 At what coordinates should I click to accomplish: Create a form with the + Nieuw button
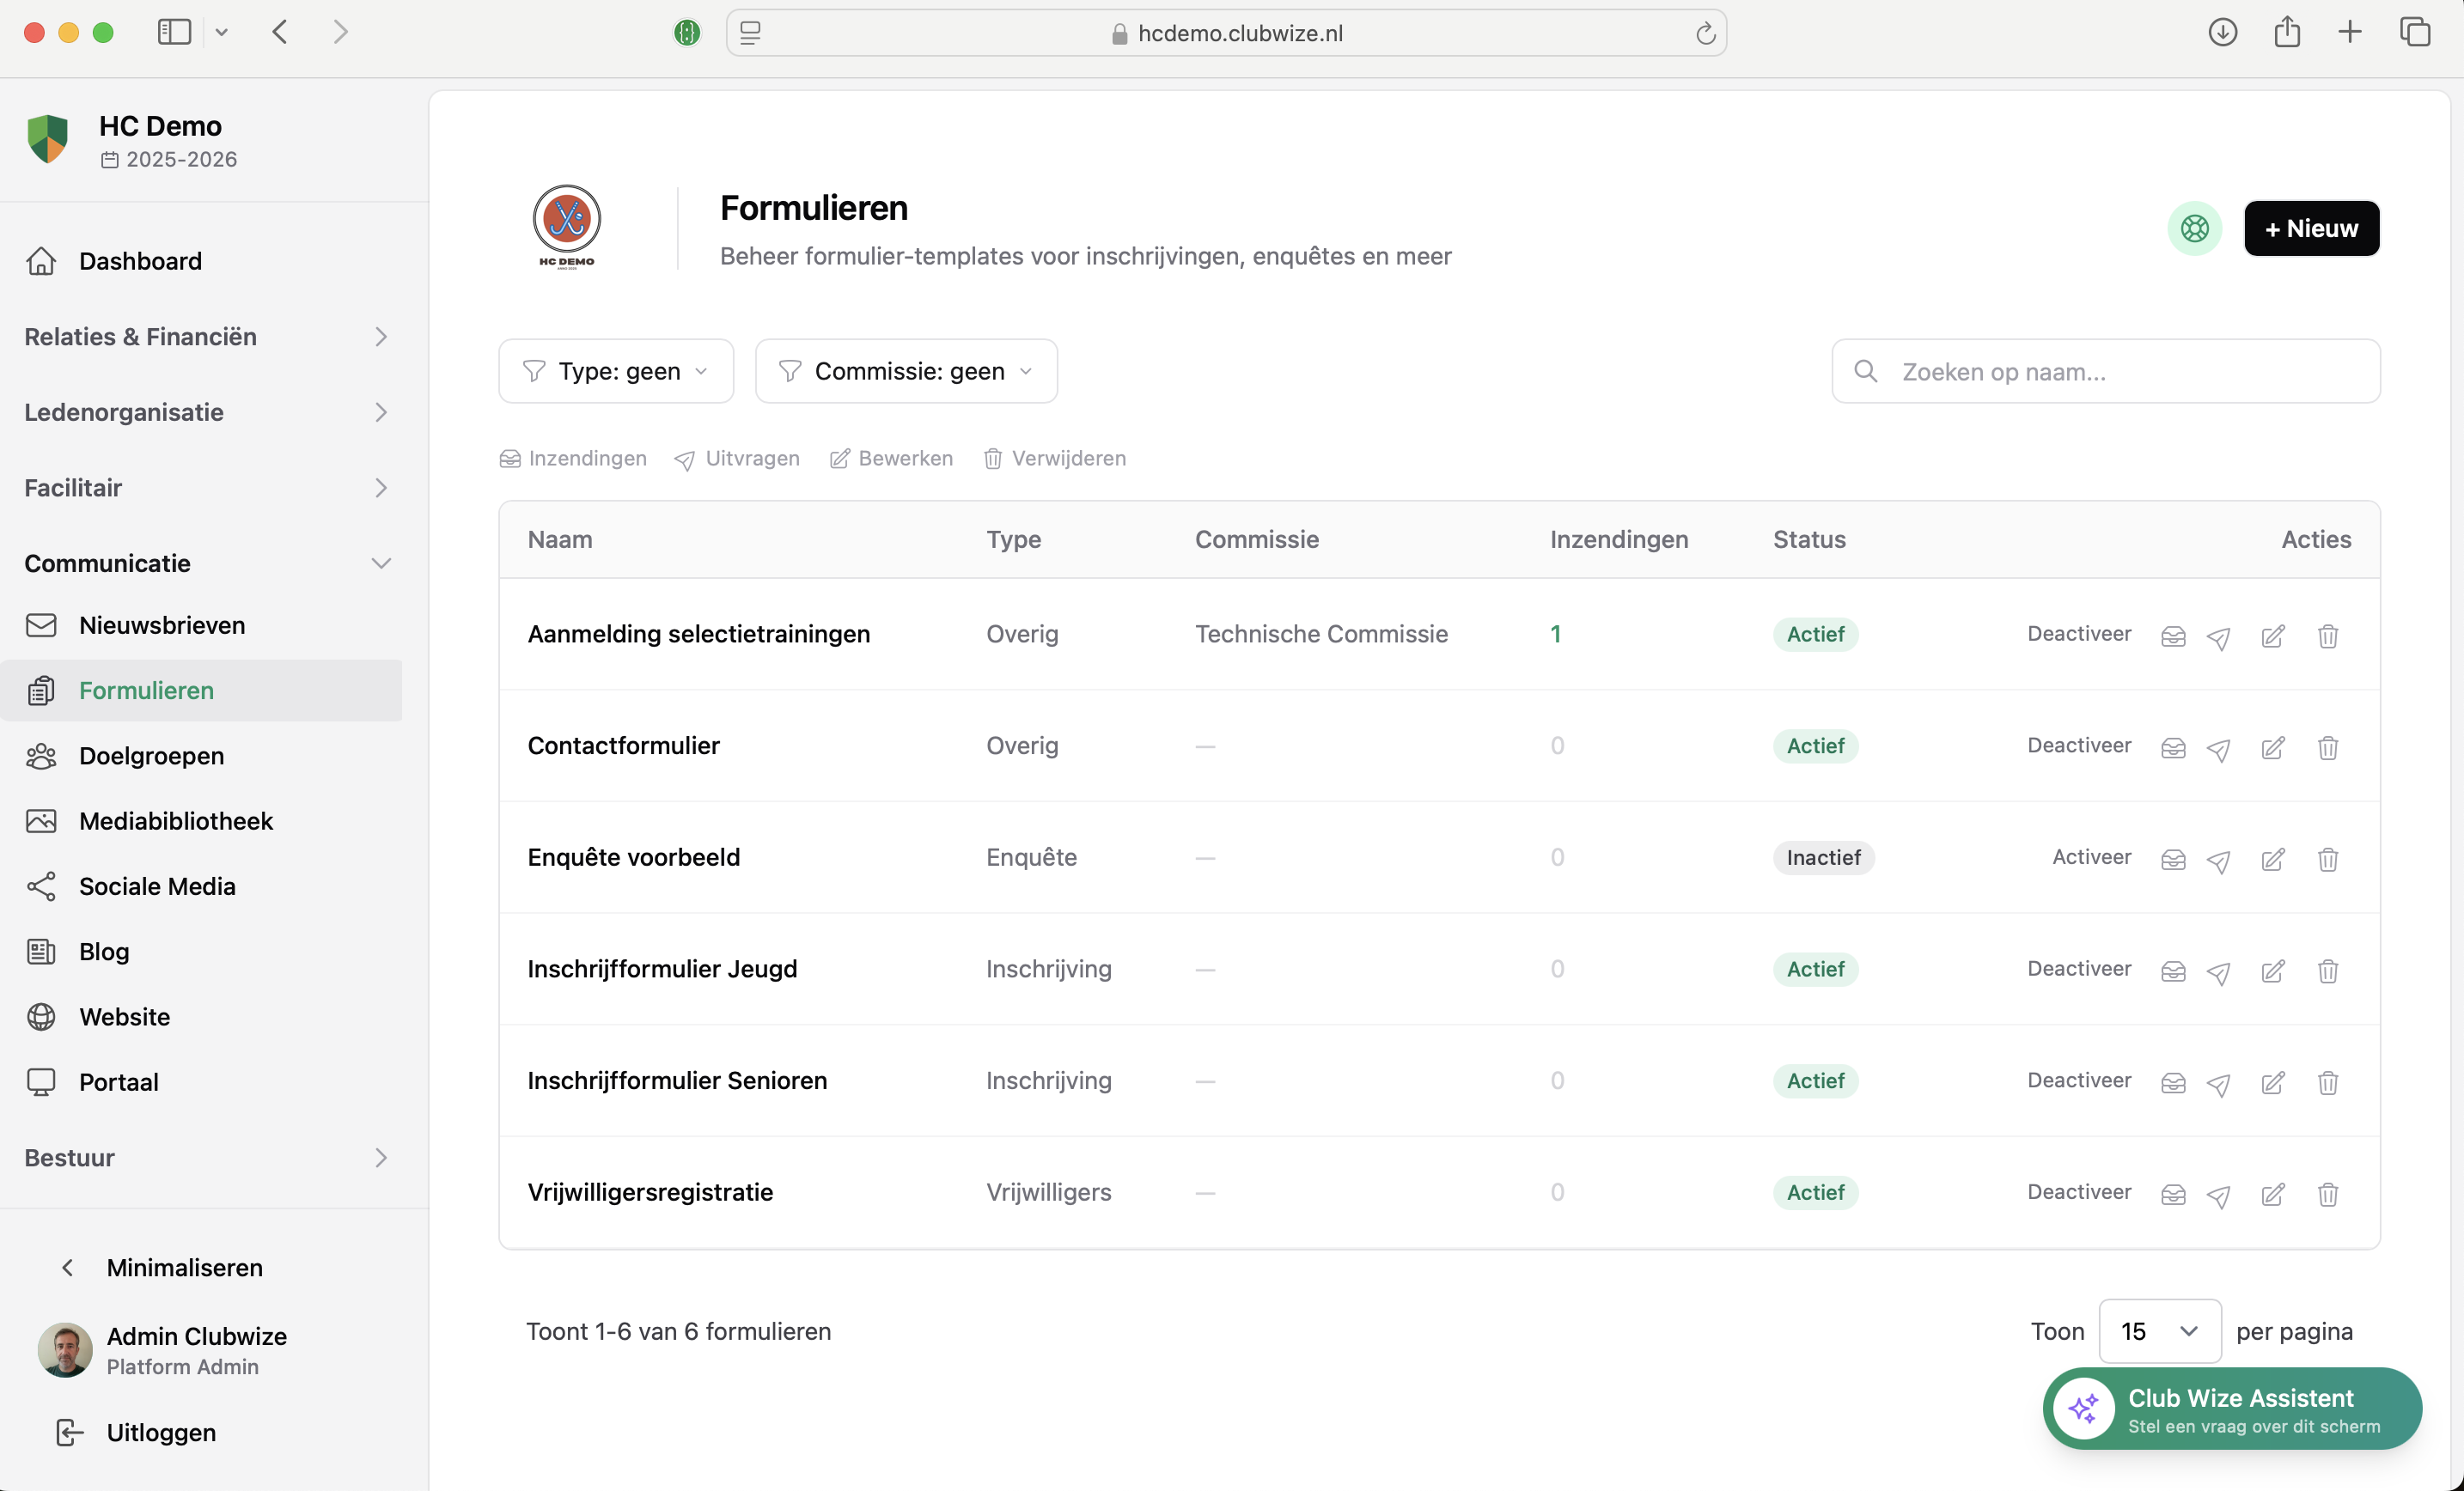point(2311,228)
